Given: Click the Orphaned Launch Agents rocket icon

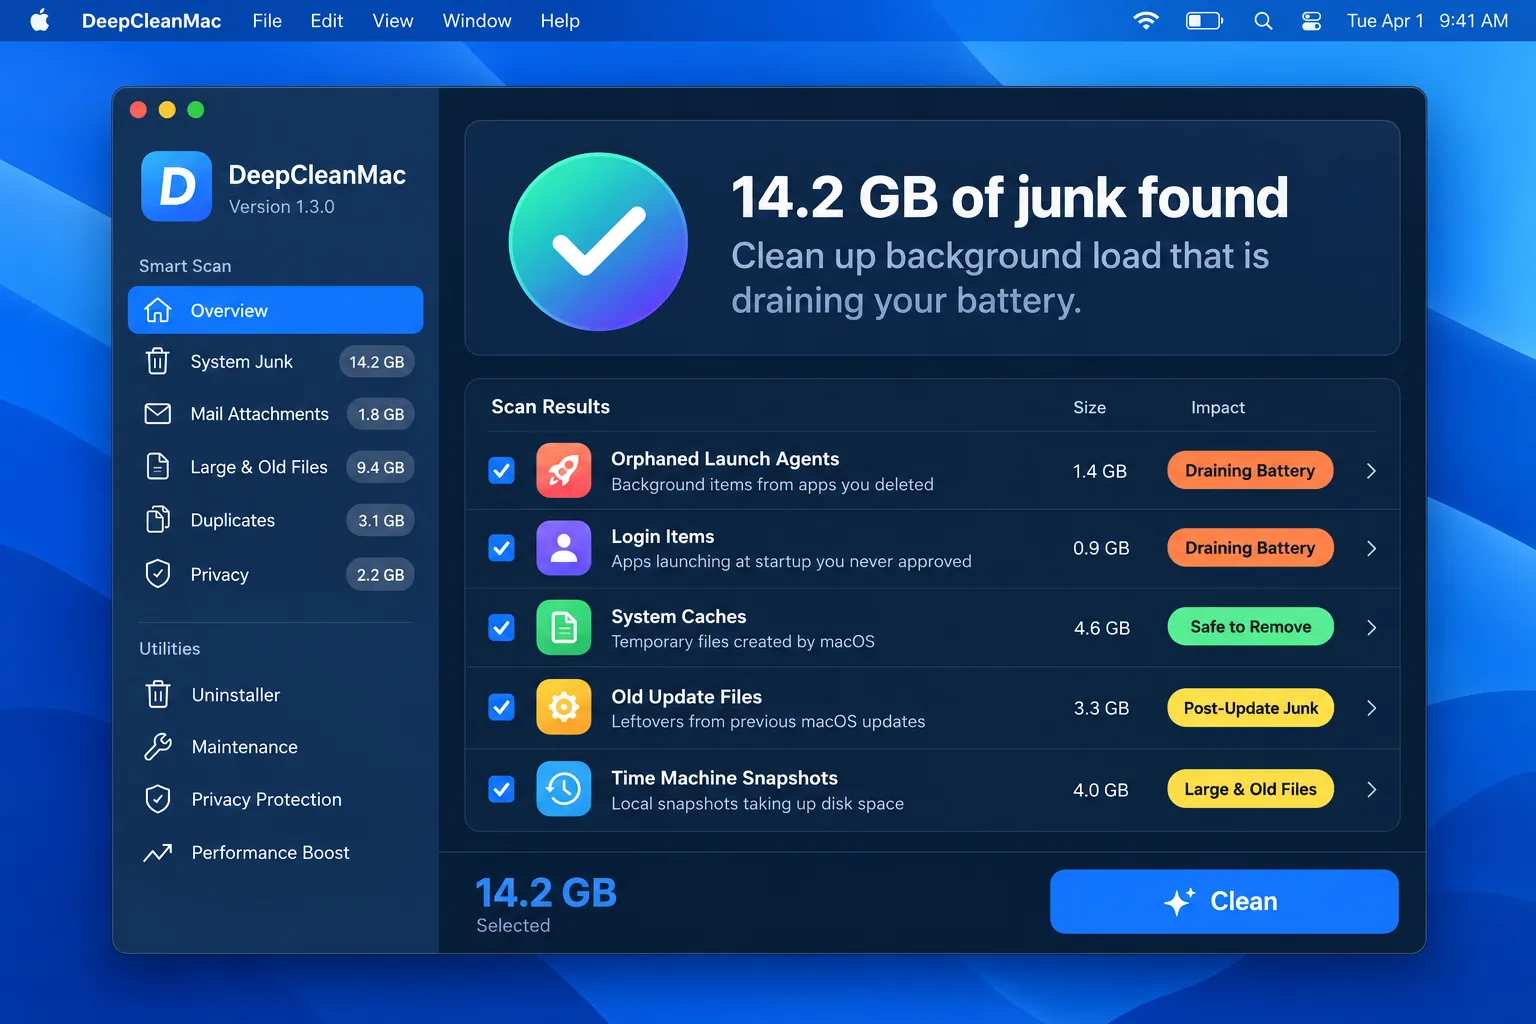Looking at the screenshot, I should [x=564, y=470].
